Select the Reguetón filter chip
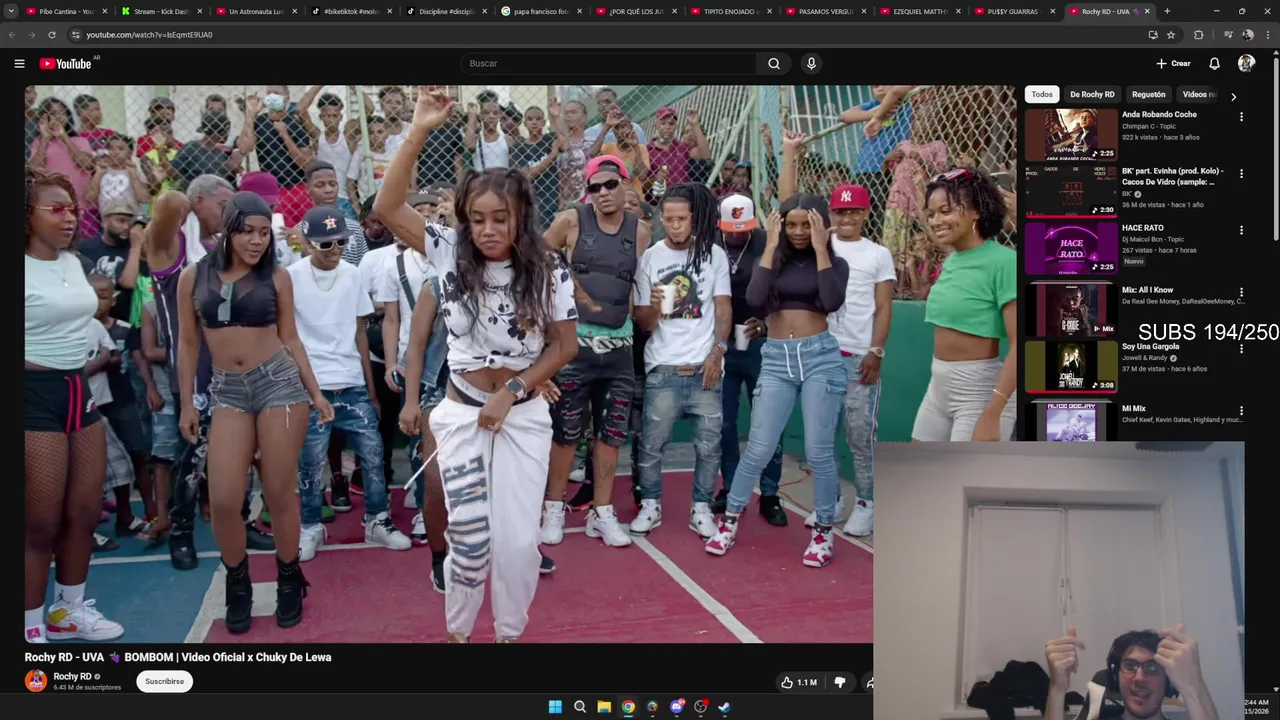 1148,94
